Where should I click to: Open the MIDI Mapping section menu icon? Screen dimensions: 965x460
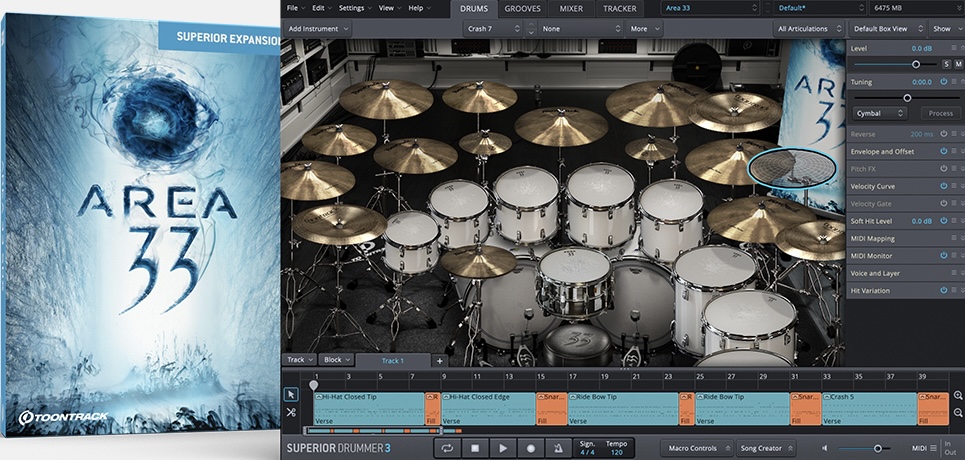[954, 238]
